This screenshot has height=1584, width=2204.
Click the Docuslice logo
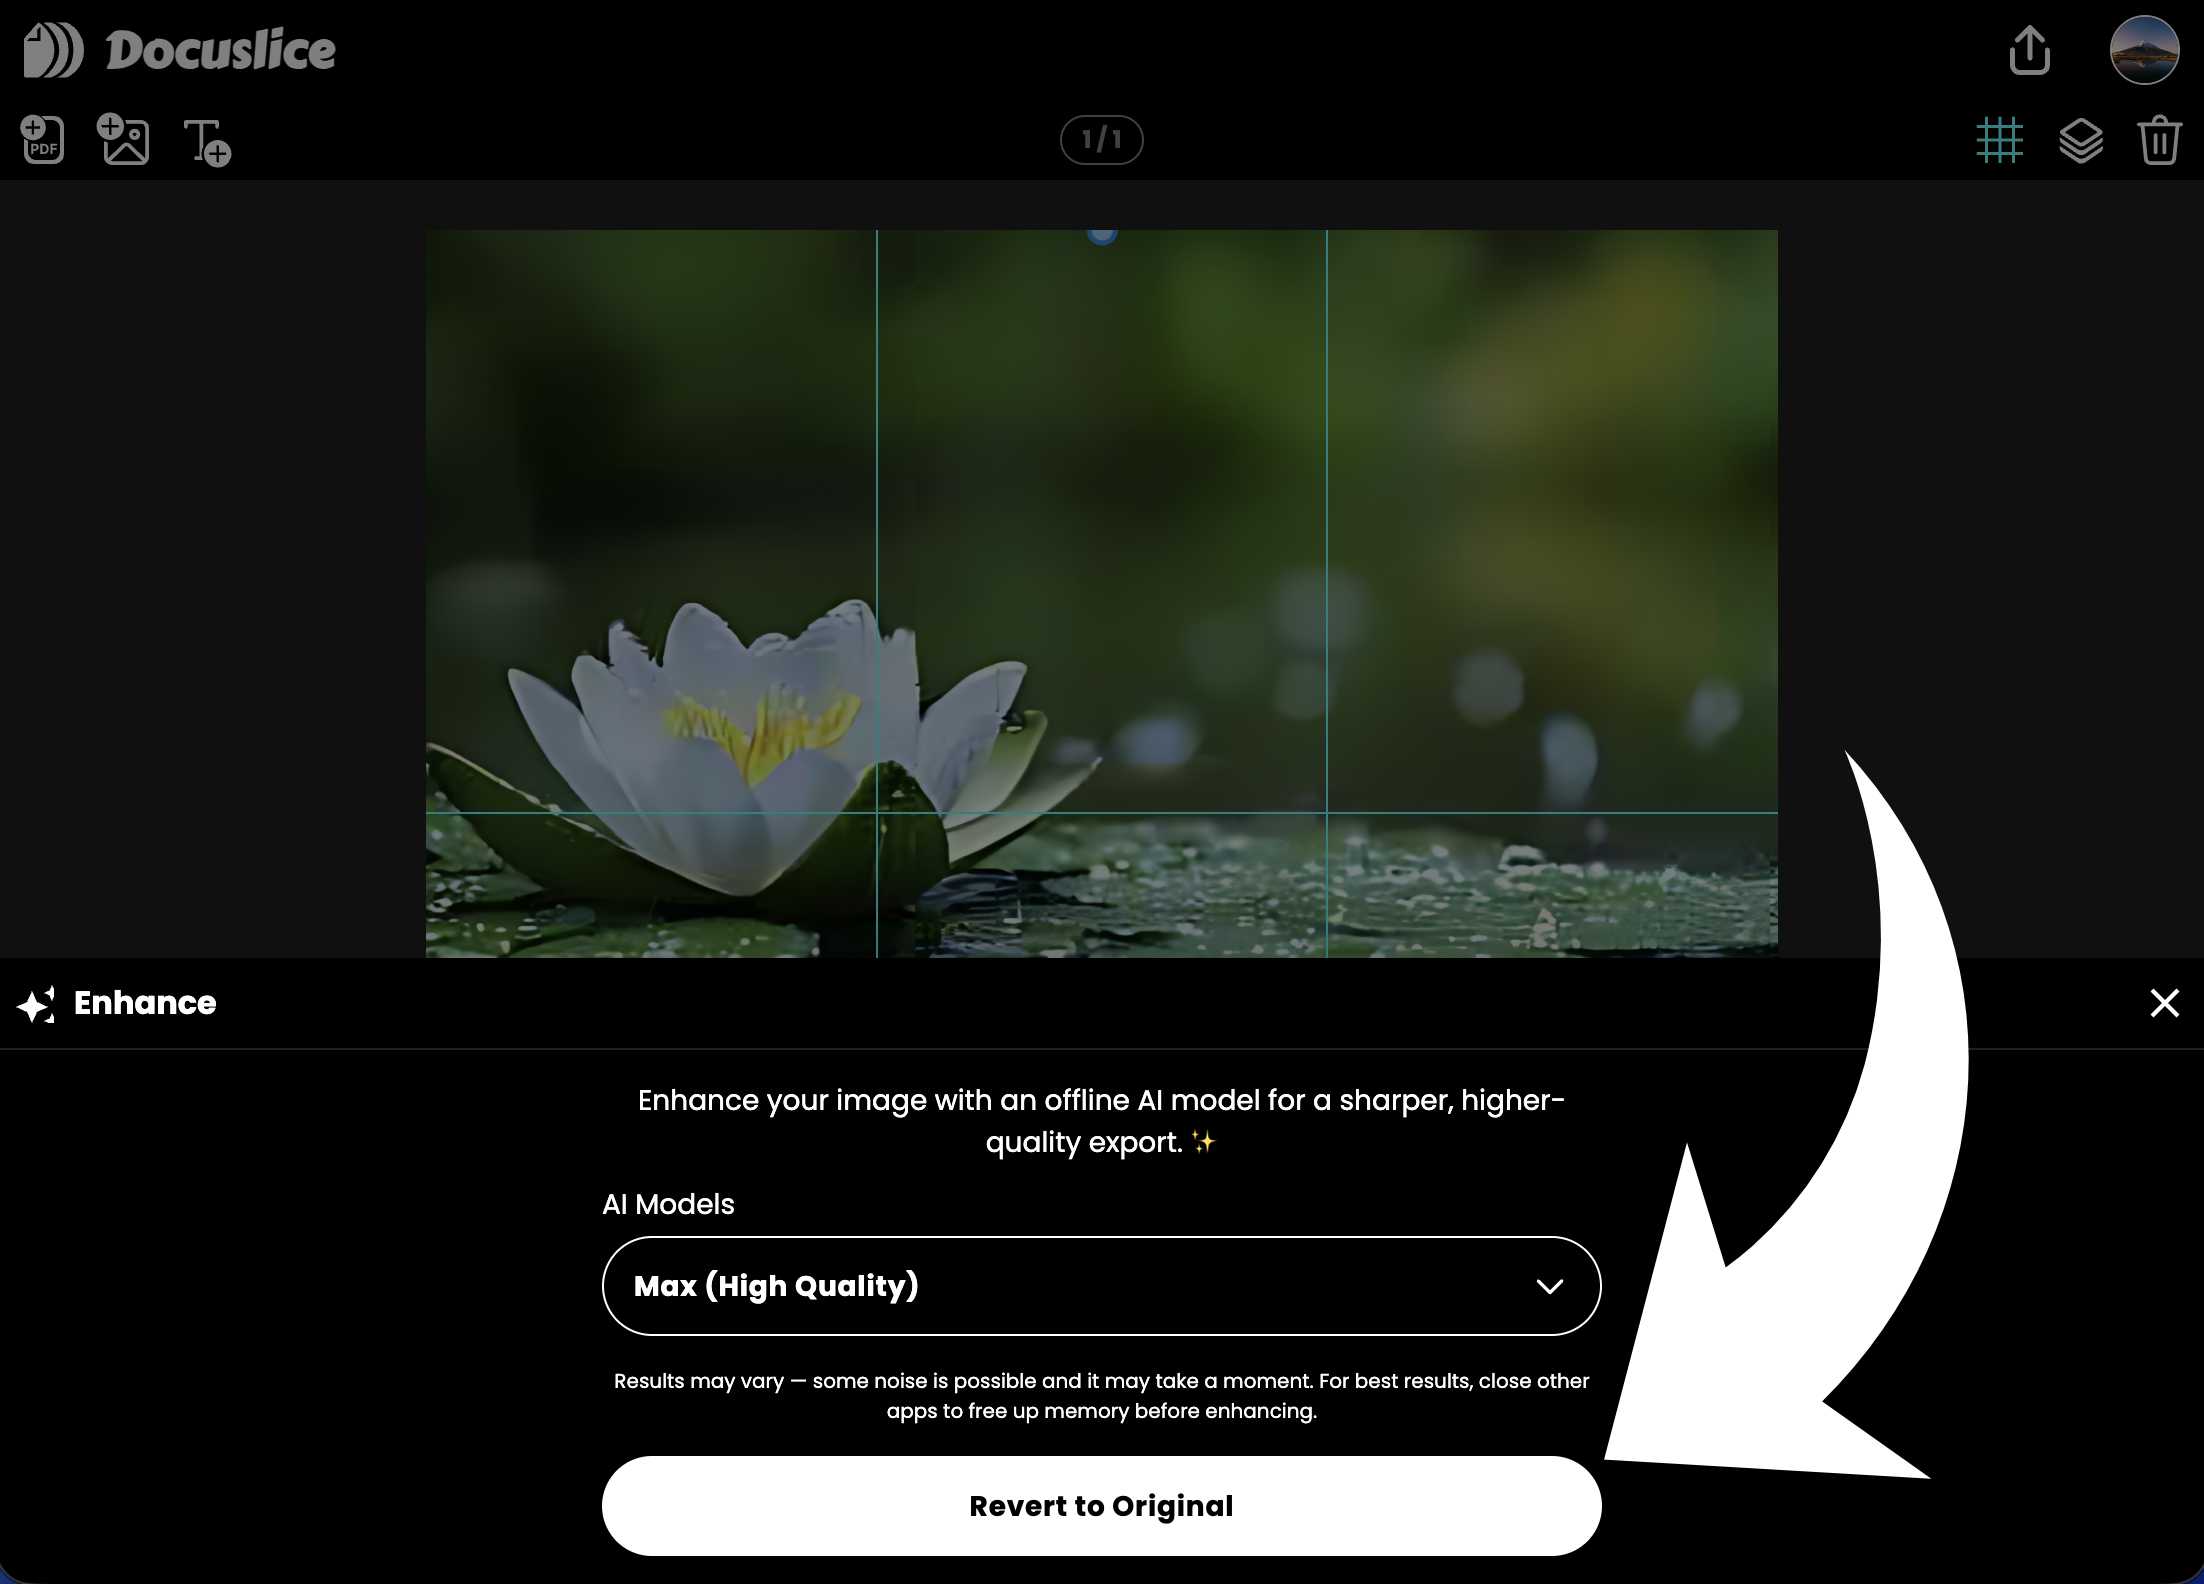pyautogui.click(x=53, y=51)
